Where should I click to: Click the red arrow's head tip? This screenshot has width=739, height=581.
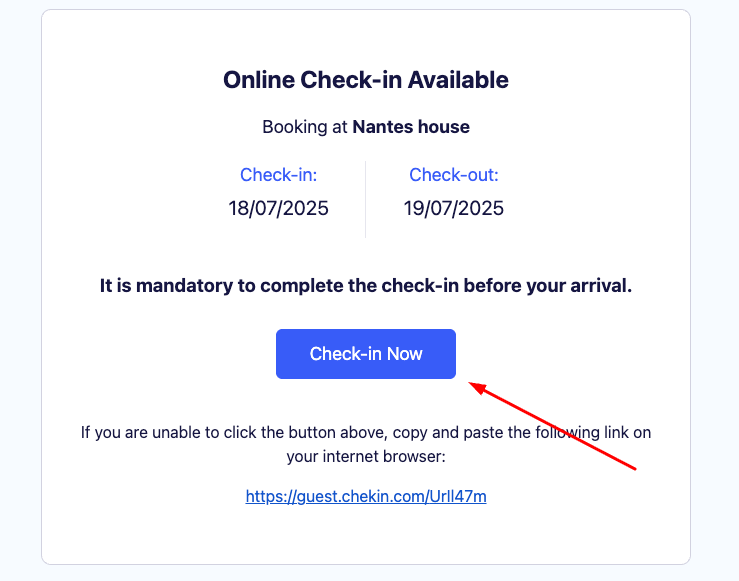click(472, 383)
